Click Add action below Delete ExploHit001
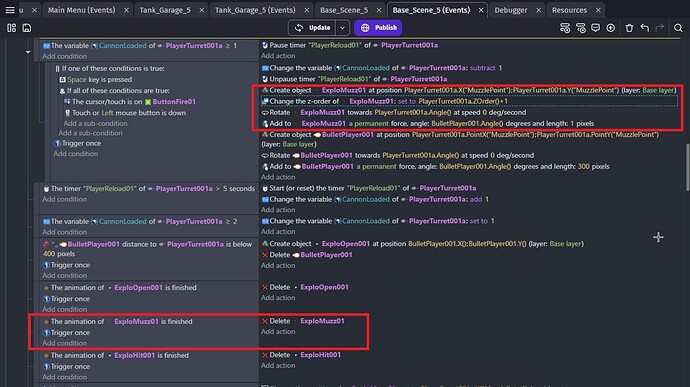This screenshot has width=690, height=387. coord(278,365)
